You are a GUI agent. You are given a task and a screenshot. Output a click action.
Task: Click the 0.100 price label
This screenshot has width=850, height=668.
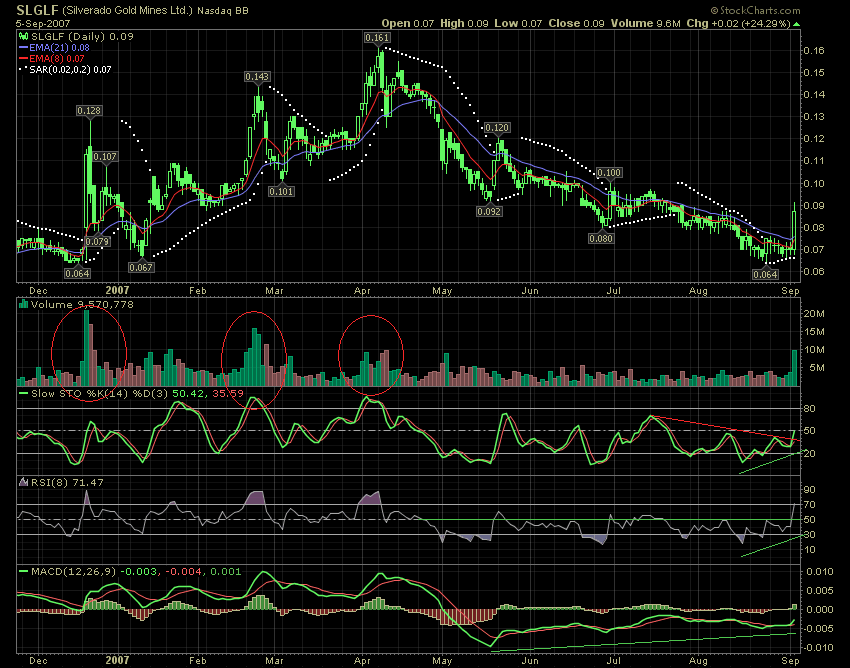tap(609, 173)
